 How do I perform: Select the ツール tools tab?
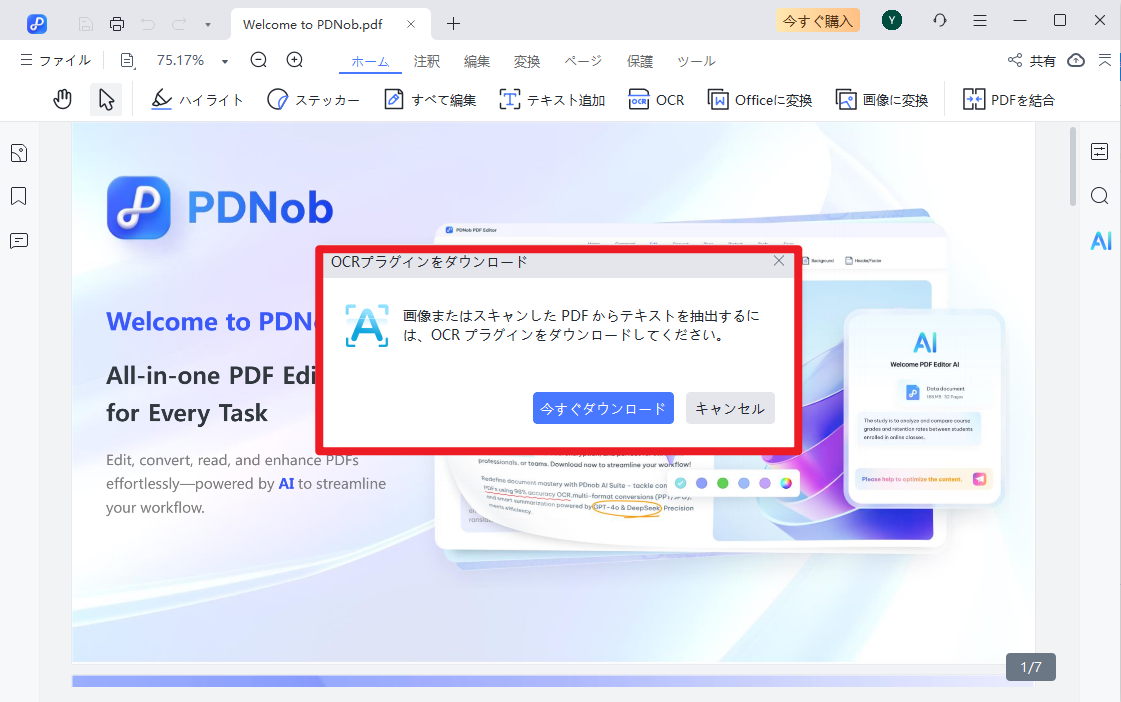click(x=696, y=61)
